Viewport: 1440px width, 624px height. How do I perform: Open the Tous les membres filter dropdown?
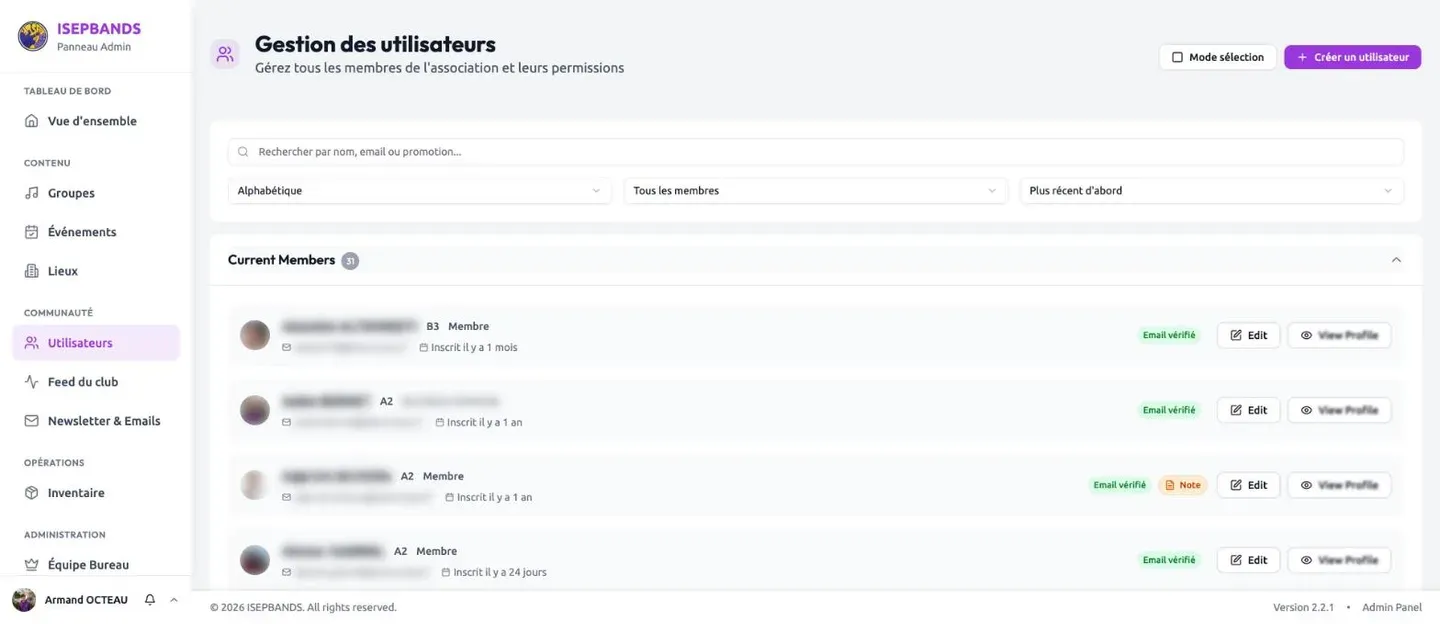coord(816,190)
